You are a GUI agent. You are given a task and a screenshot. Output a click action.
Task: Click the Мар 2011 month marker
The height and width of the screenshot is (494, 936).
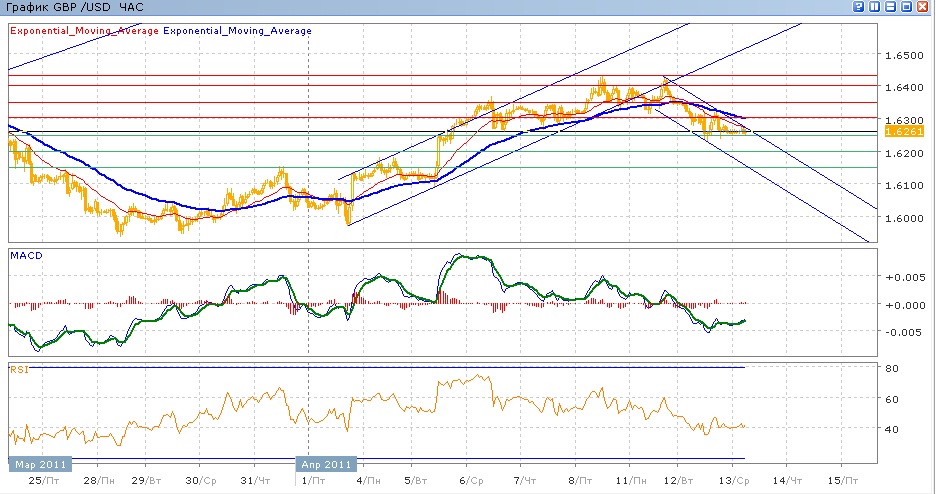click(40, 464)
